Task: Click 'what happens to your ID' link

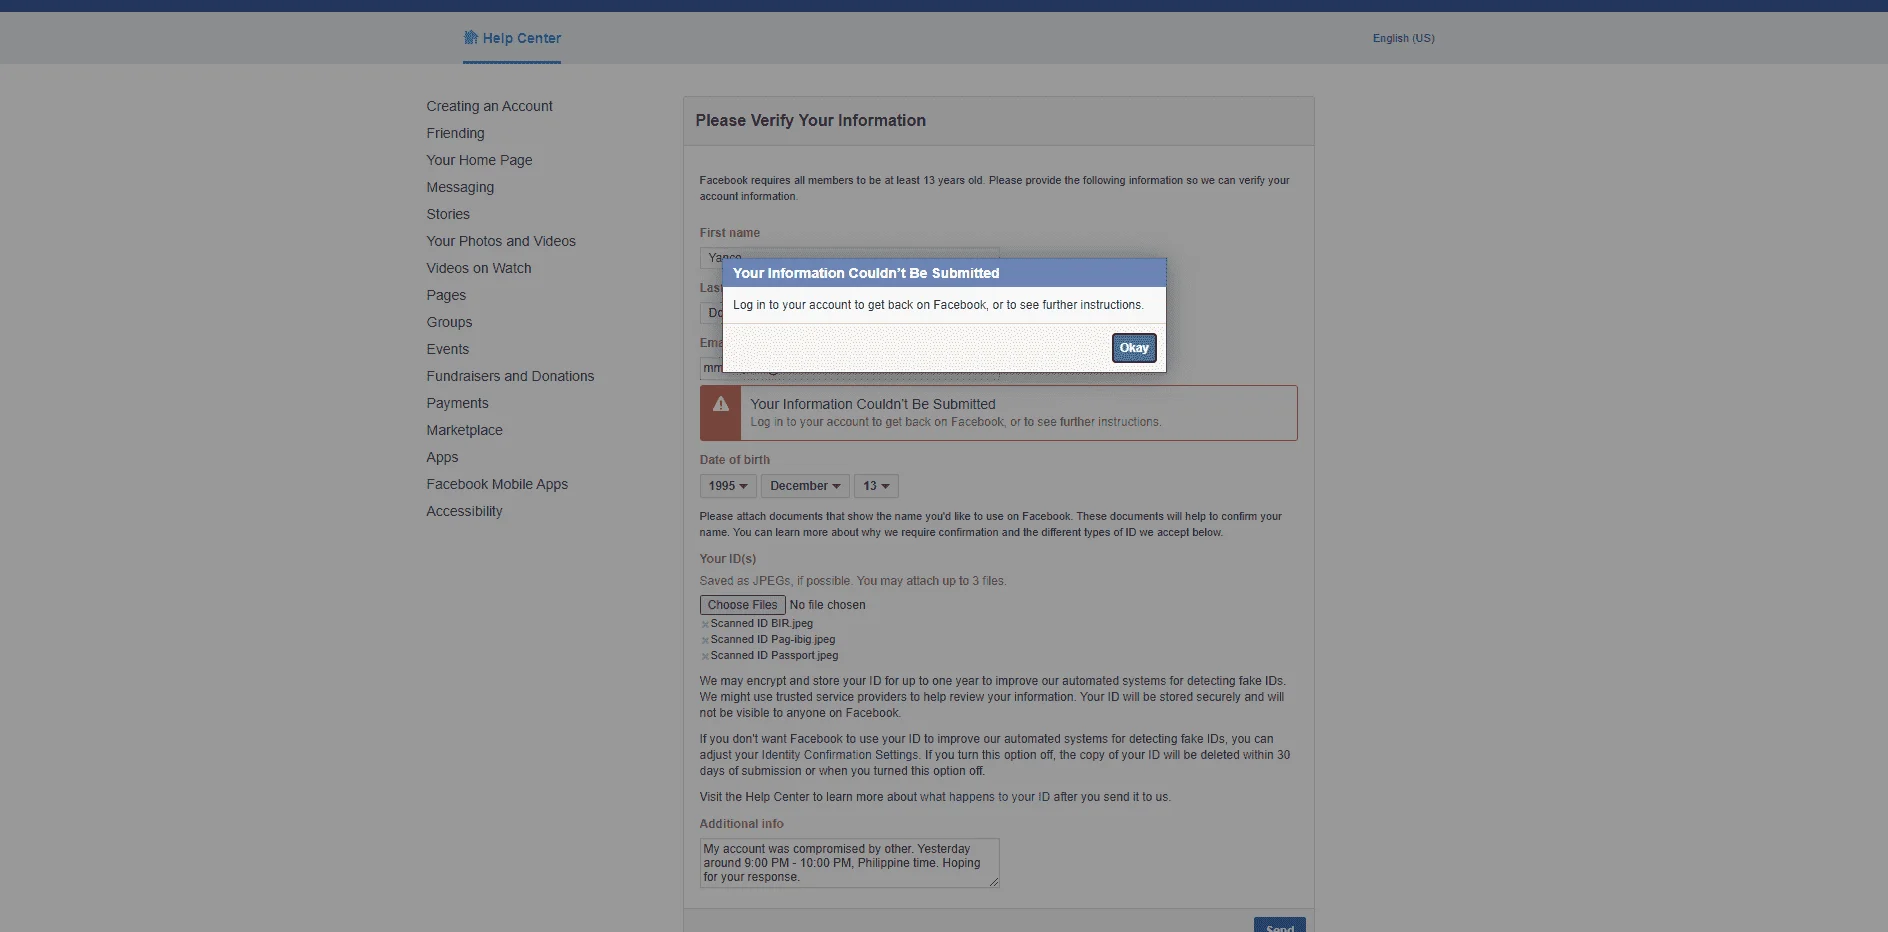Action: point(985,797)
